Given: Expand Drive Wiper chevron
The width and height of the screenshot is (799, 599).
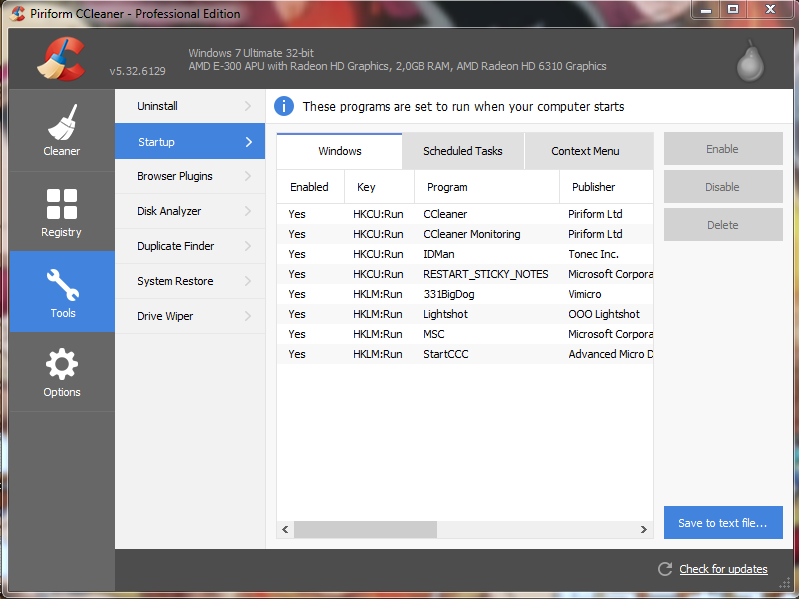Looking at the screenshot, I should point(248,316).
